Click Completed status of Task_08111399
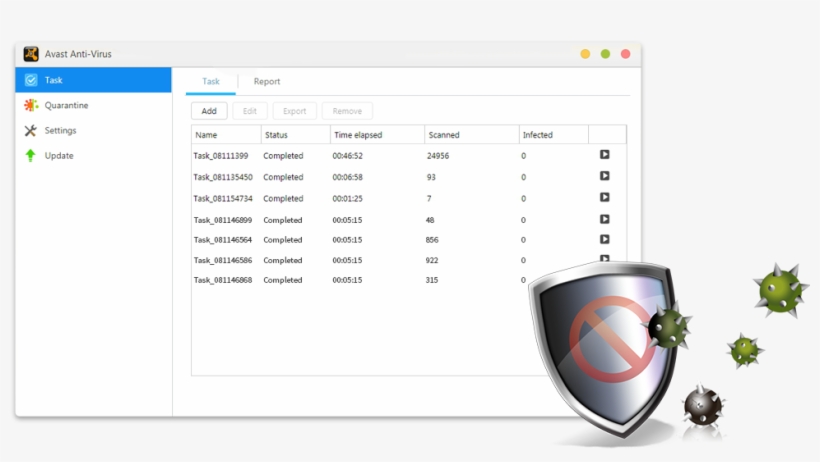The image size is (820, 462). pyautogui.click(x=283, y=156)
